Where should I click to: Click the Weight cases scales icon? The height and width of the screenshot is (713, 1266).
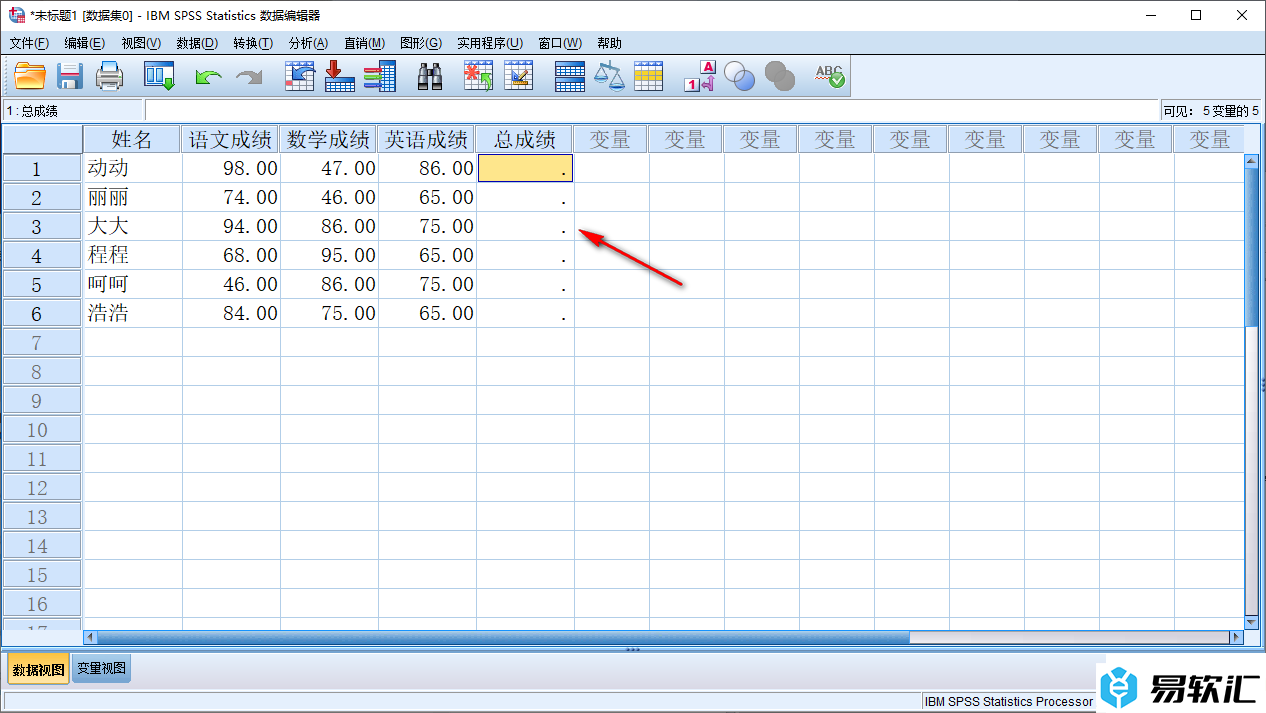coord(609,76)
